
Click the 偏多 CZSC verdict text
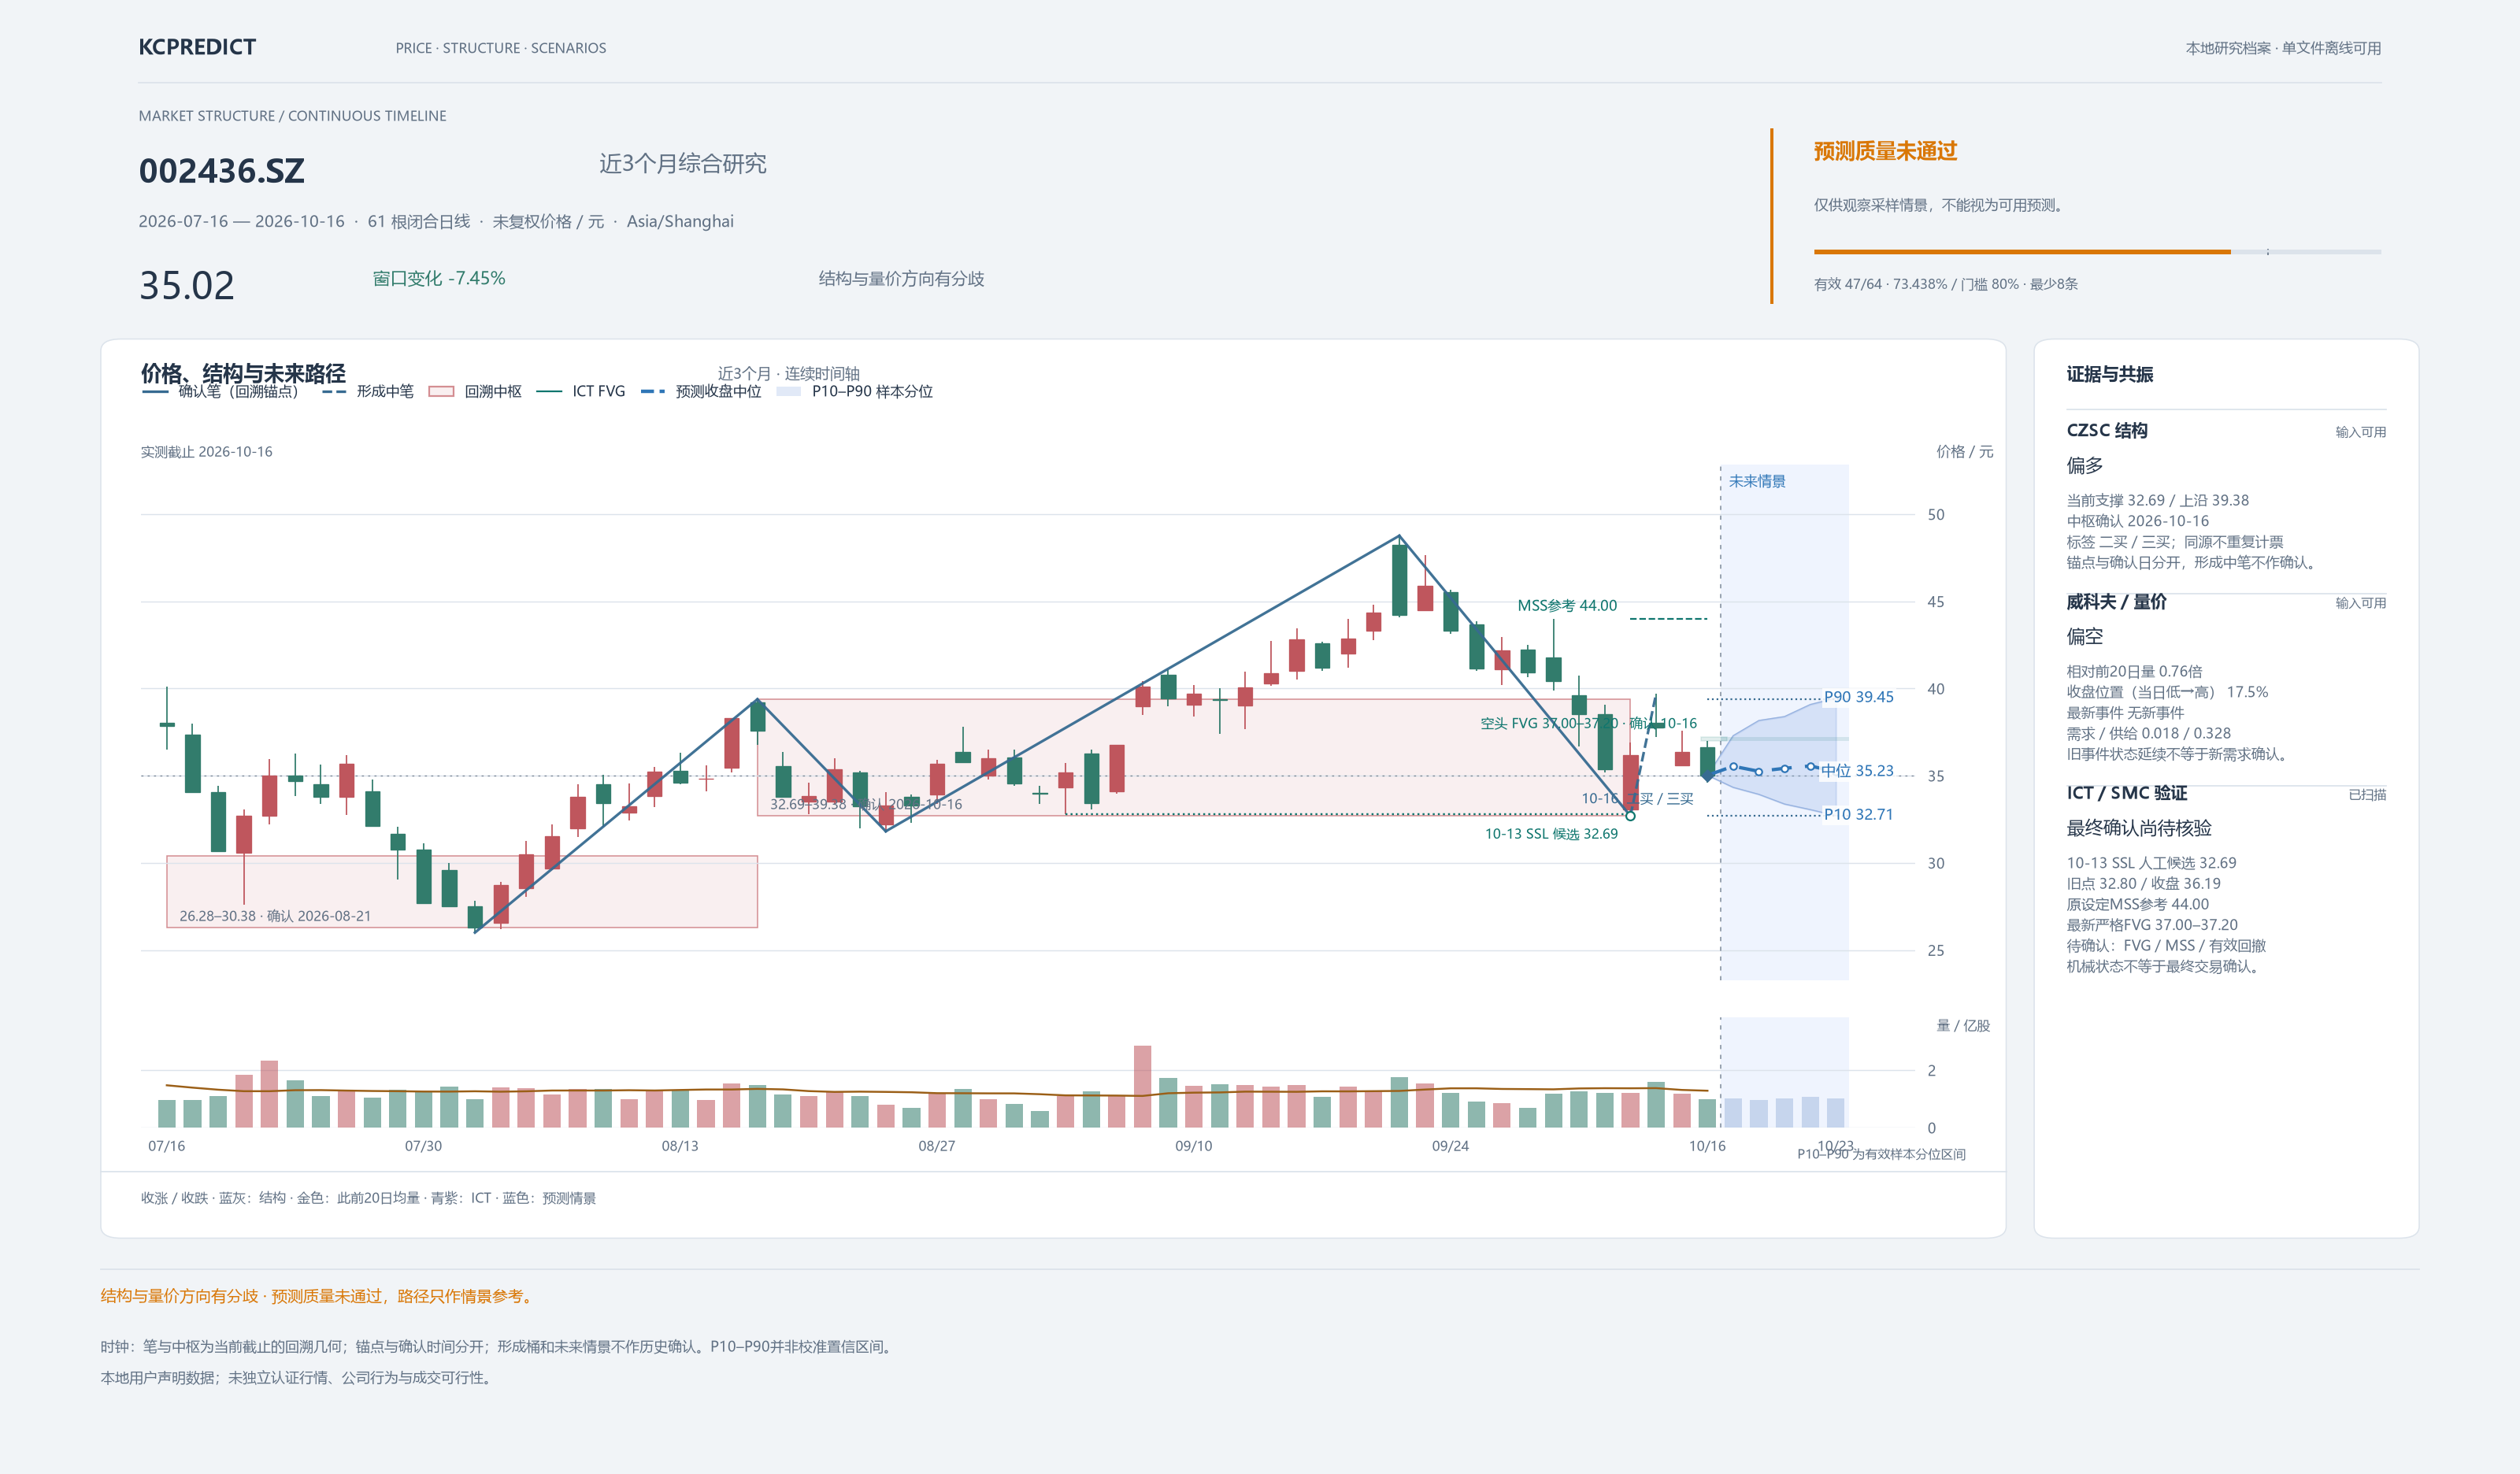[x=2084, y=465]
